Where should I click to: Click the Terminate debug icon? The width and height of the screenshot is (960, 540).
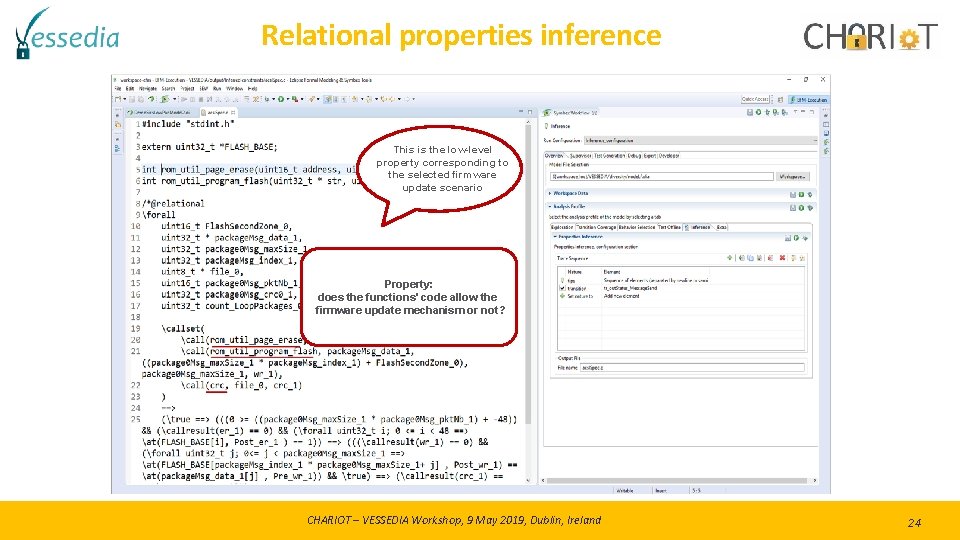click(x=201, y=99)
